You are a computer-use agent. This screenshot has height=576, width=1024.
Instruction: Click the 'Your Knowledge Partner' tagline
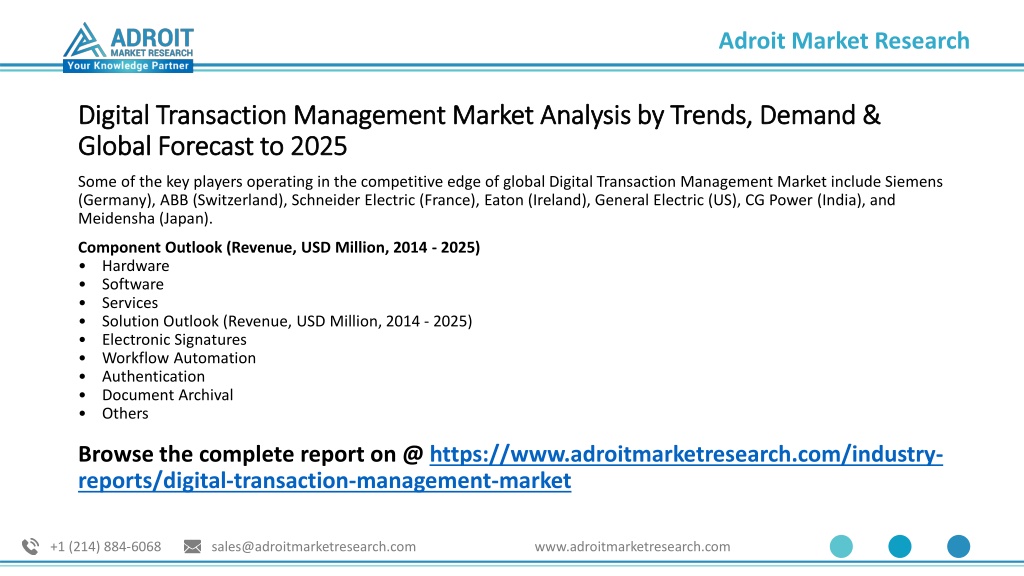pyautogui.click(x=128, y=66)
